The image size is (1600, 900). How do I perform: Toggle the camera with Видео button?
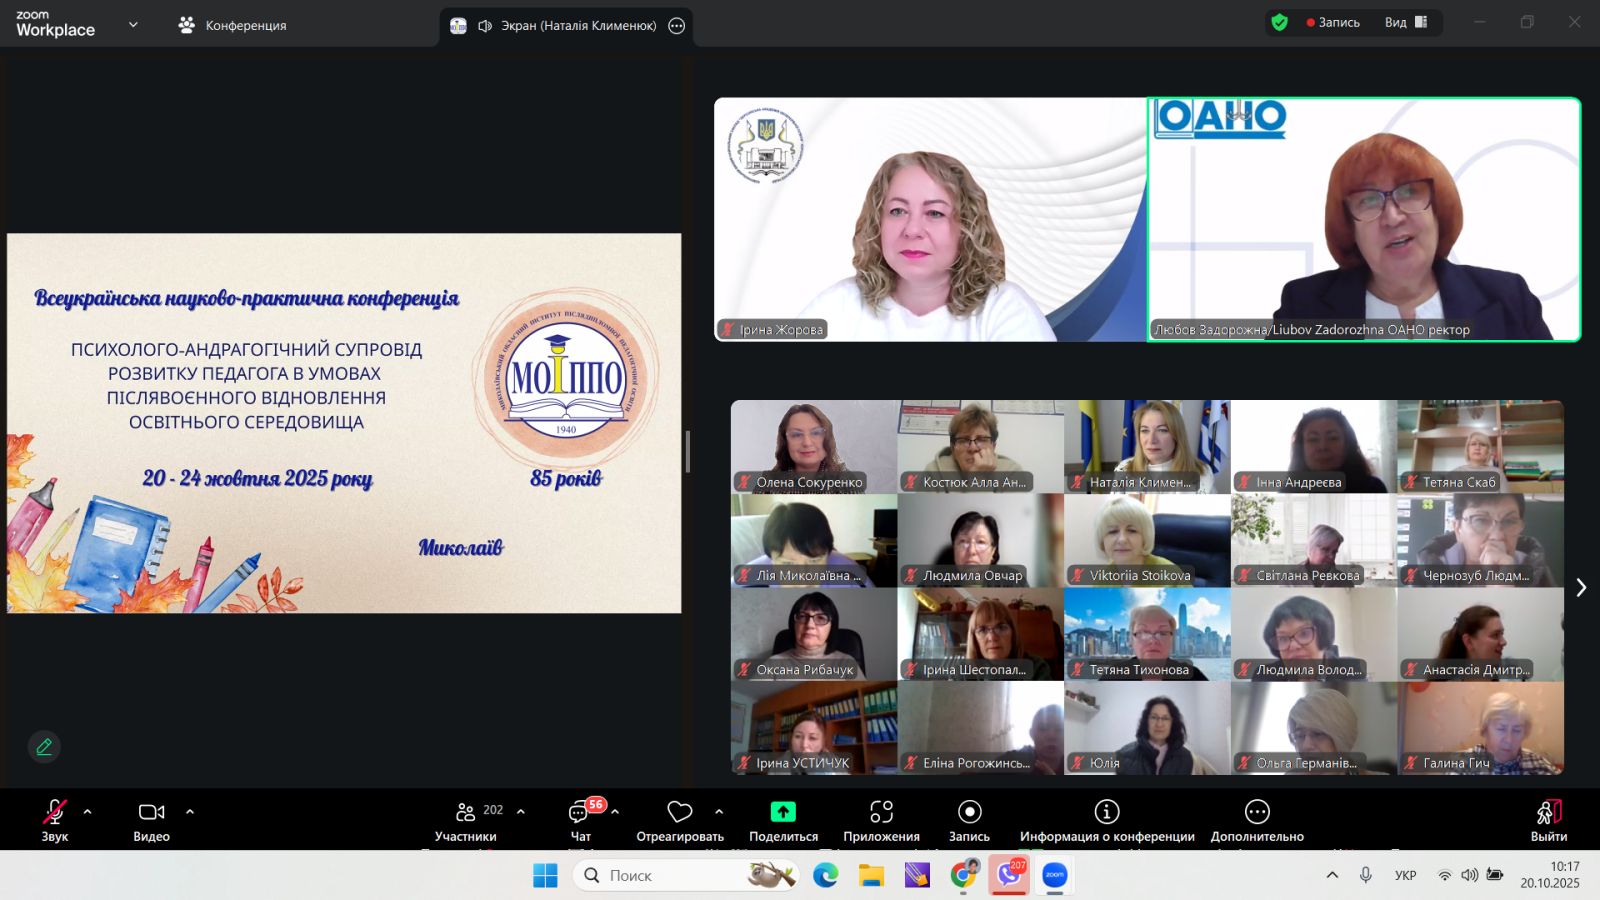pos(151,812)
